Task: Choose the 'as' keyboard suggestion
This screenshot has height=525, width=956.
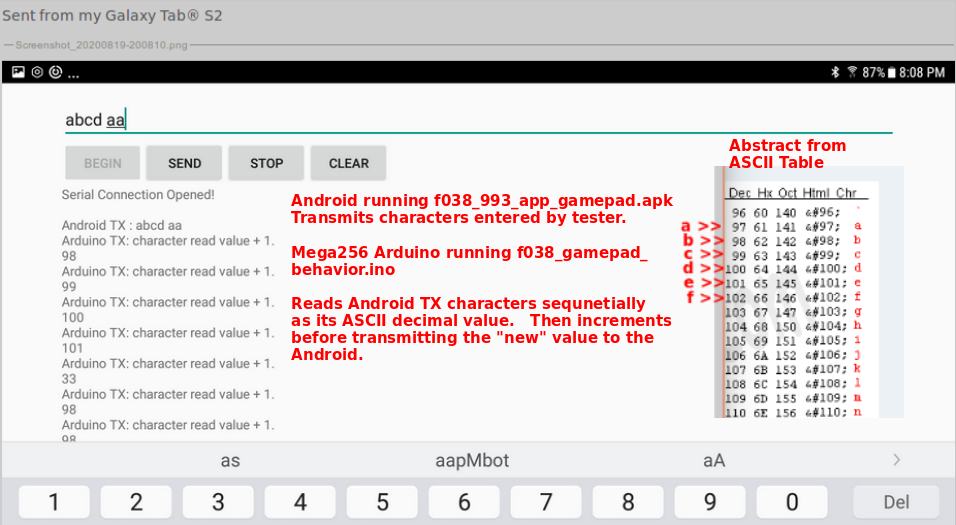Action: coord(230,461)
